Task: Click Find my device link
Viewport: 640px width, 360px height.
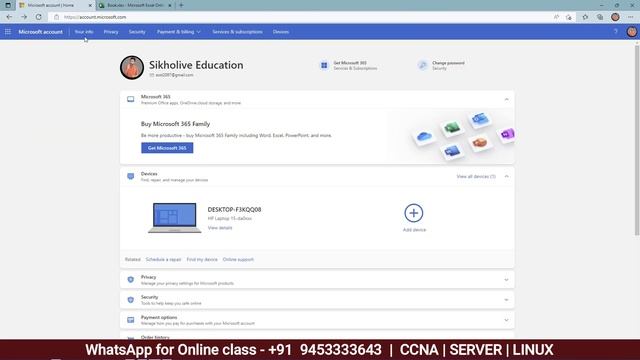Action: [x=202, y=260]
